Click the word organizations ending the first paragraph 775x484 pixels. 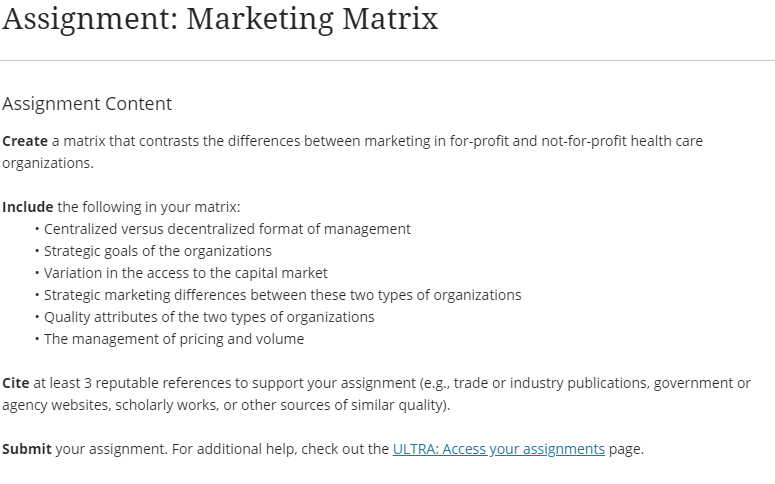click(48, 163)
